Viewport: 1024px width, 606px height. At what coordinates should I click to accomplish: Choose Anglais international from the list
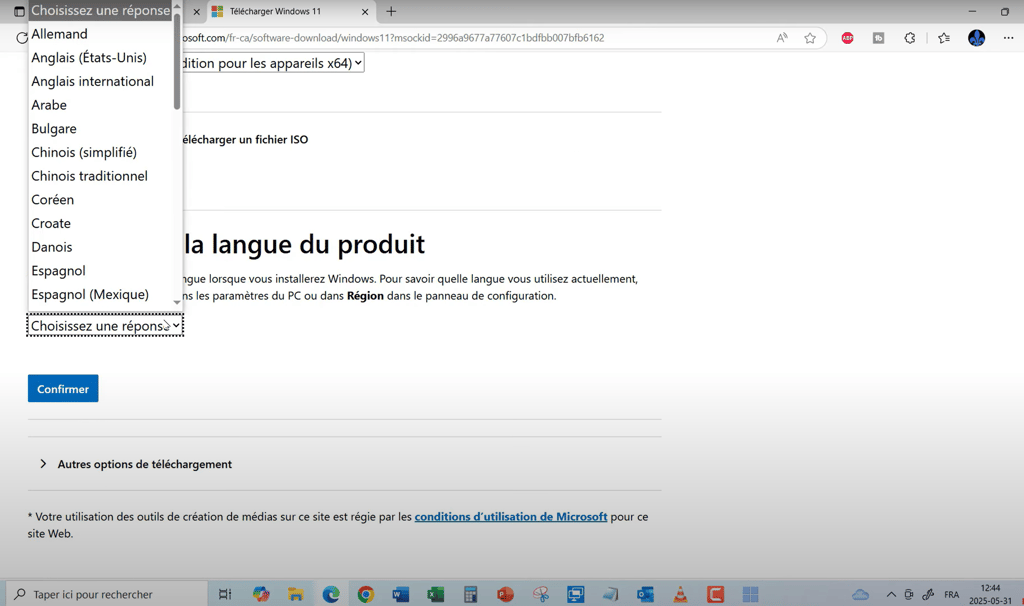point(100,81)
